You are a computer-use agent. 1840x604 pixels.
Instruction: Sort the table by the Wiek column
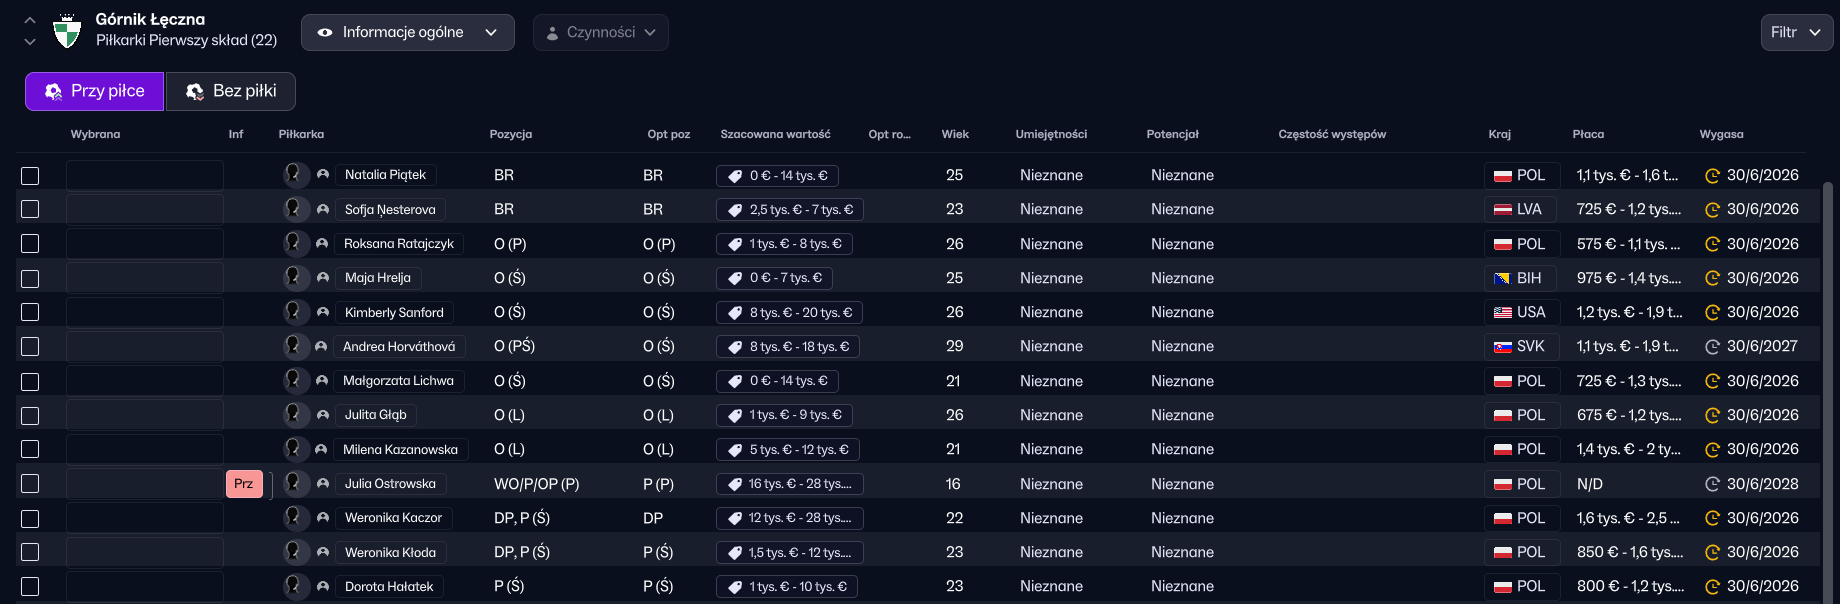coord(954,134)
